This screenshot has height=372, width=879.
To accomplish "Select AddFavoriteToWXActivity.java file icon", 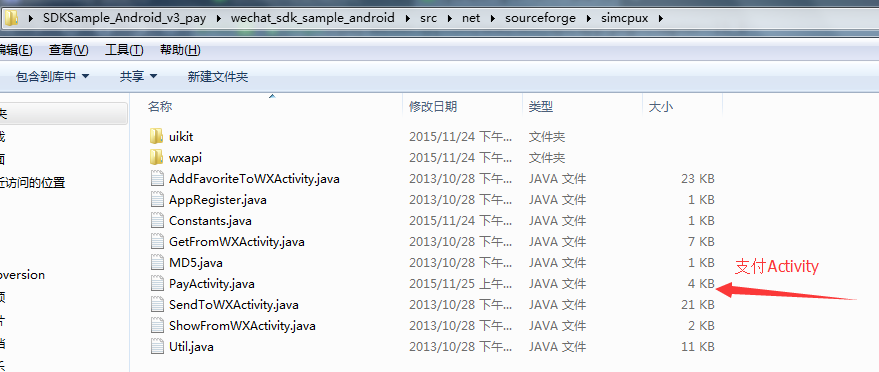I will tap(157, 179).
